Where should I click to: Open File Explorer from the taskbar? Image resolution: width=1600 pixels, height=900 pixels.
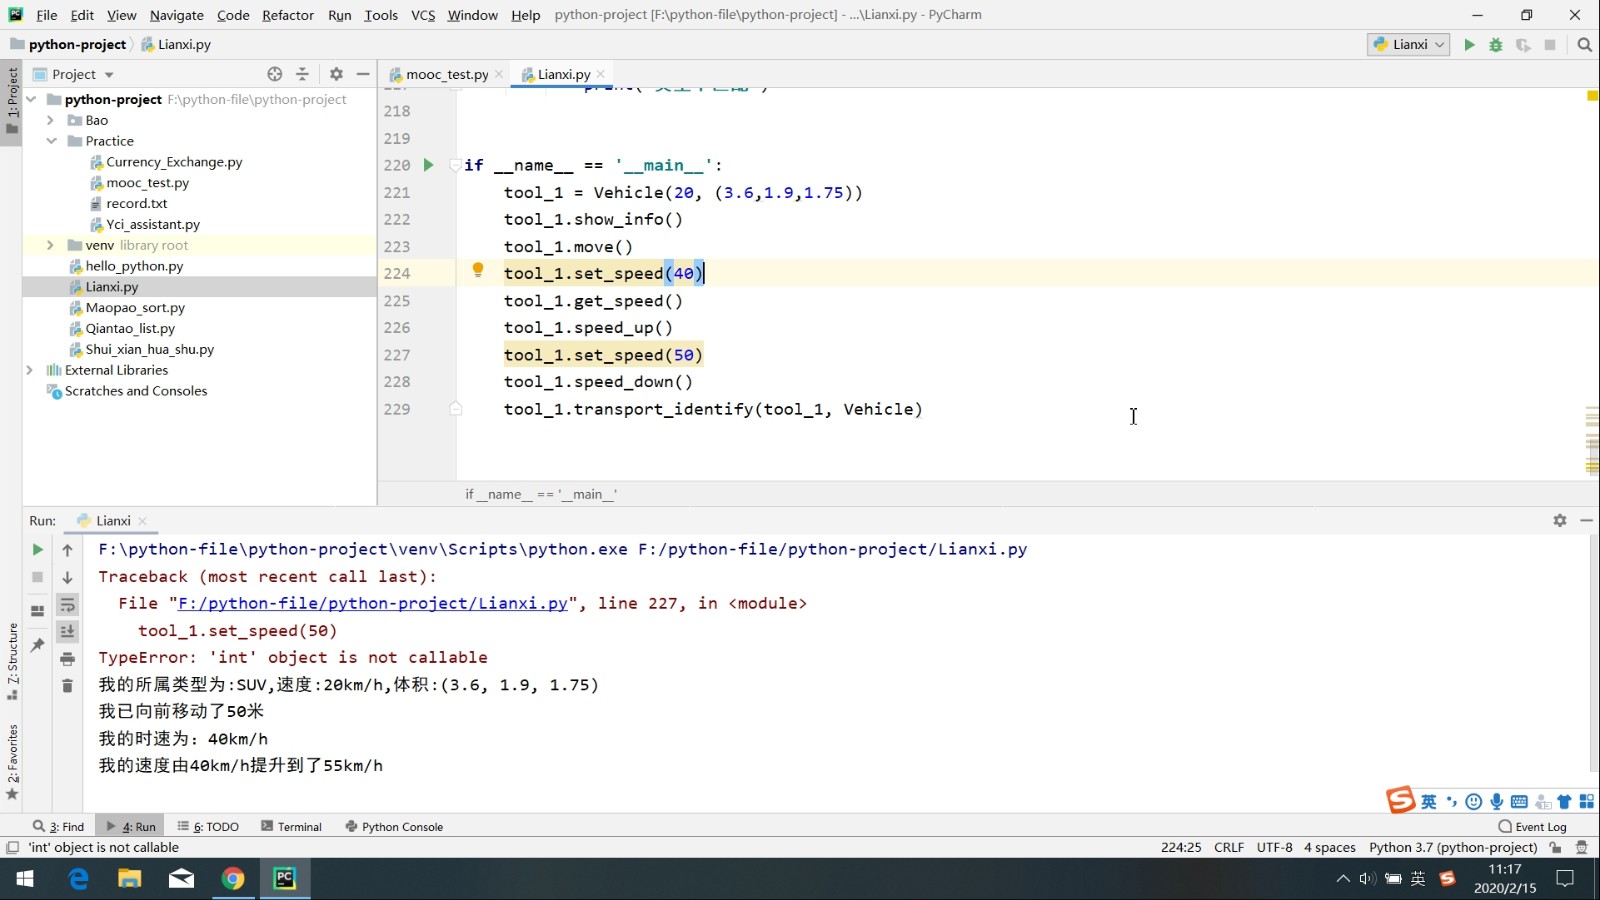pyautogui.click(x=129, y=879)
